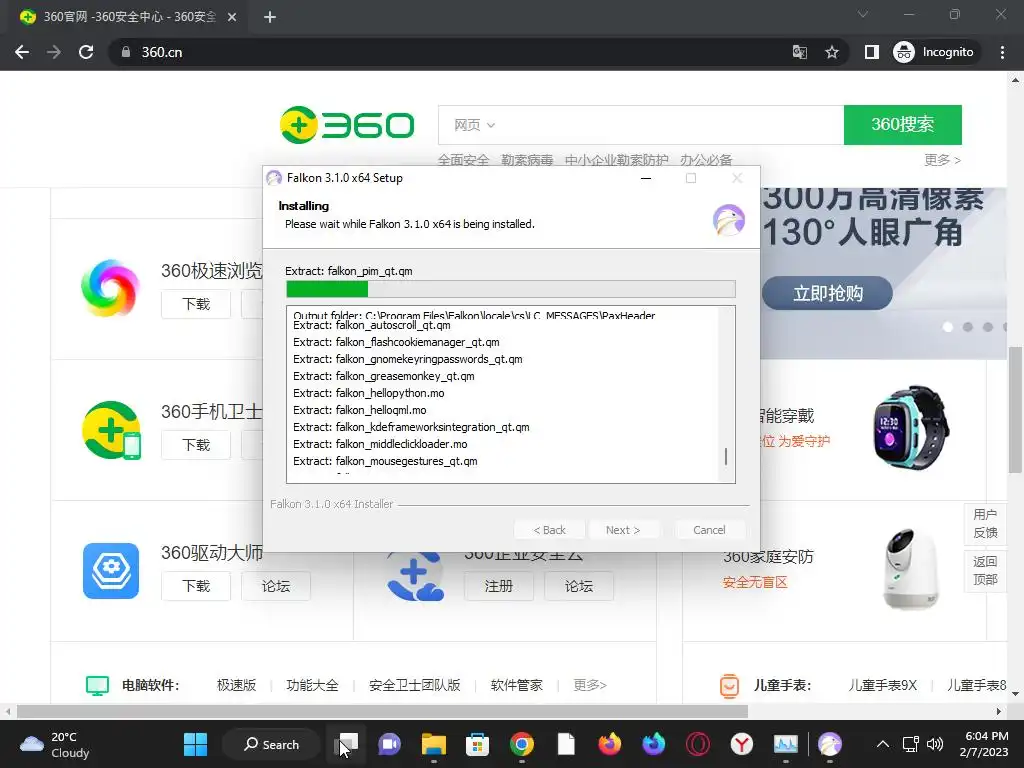Open 儿童手表9X link
The width and height of the screenshot is (1024, 768).
coord(882,685)
